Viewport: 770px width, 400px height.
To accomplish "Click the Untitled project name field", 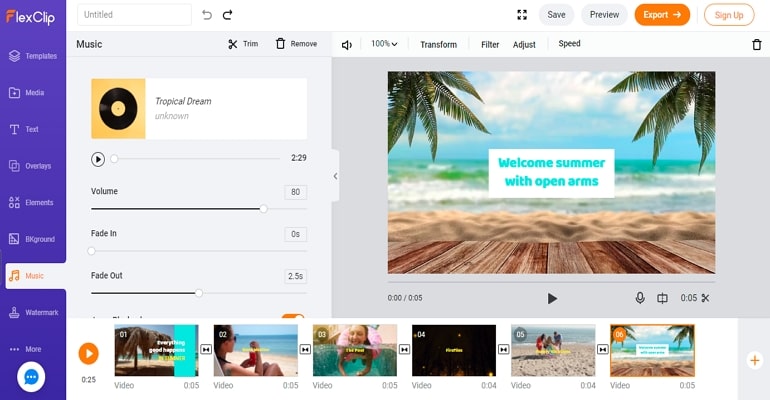I will coord(134,15).
